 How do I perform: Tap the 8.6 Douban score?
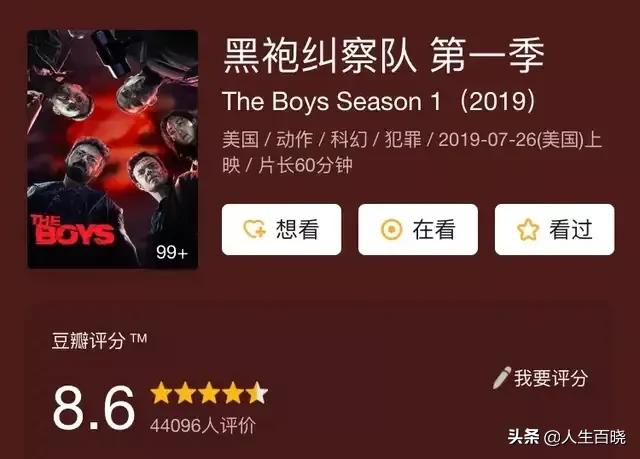94,408
